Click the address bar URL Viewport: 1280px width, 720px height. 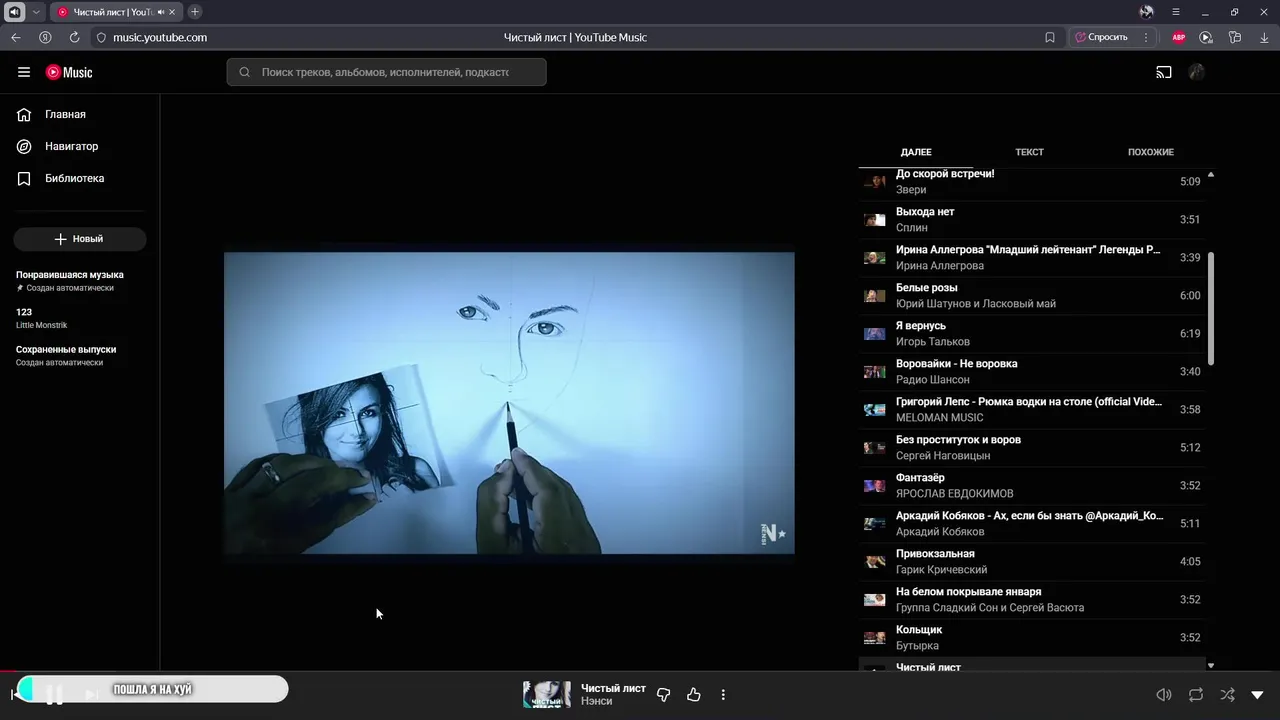160,37
